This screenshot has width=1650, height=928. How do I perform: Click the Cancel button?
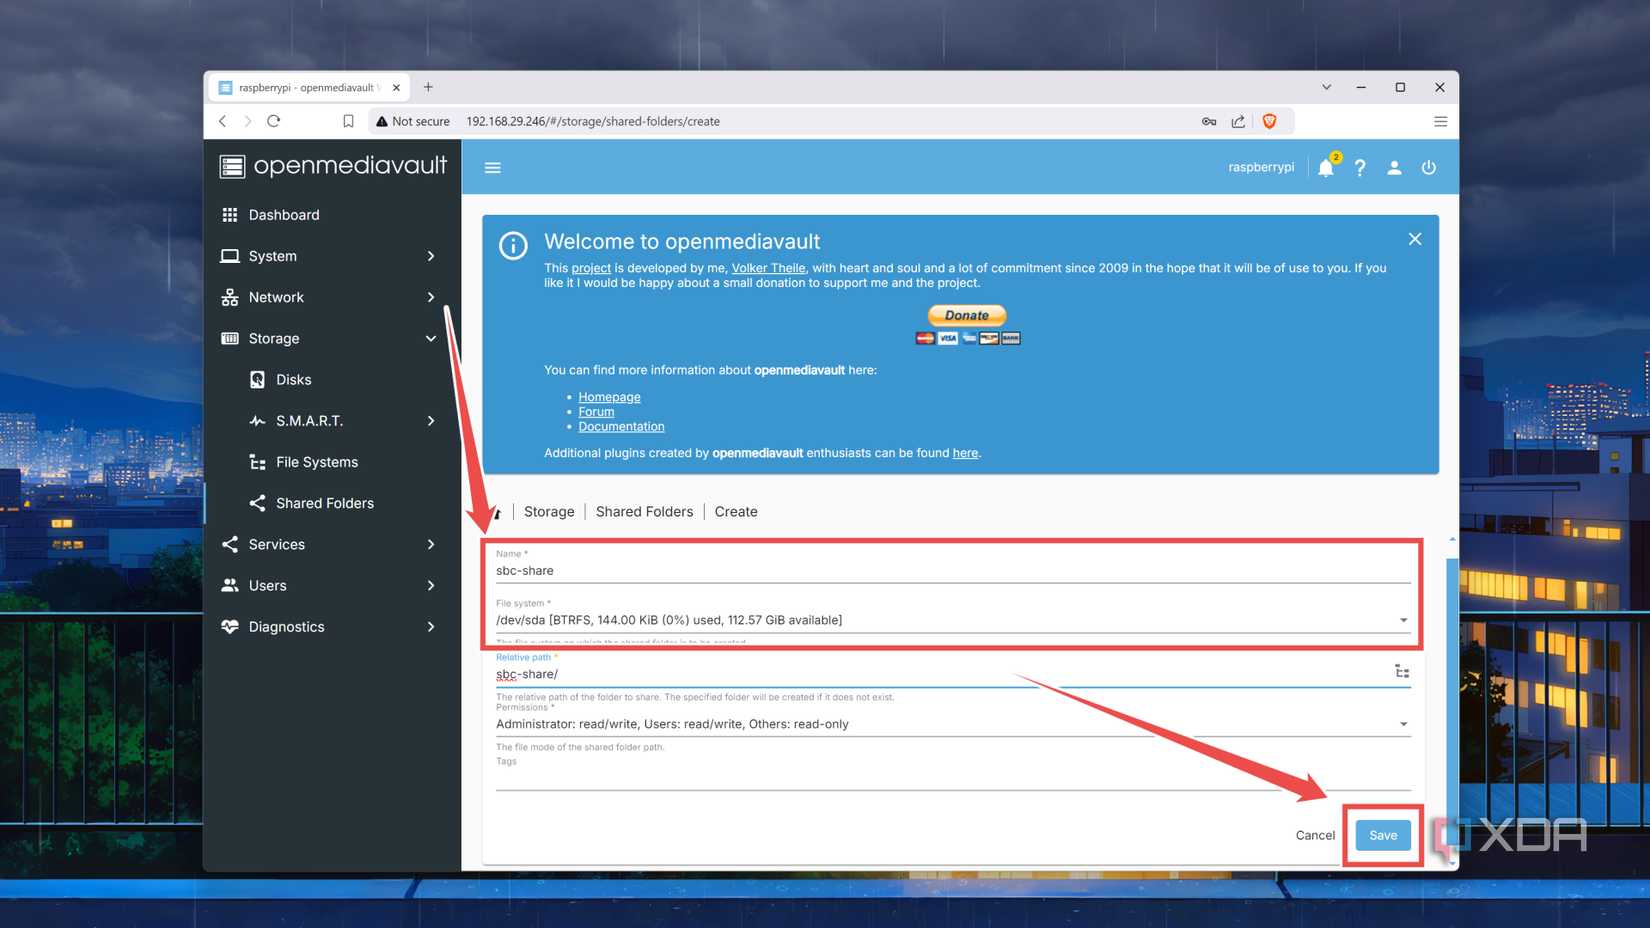1315,835
